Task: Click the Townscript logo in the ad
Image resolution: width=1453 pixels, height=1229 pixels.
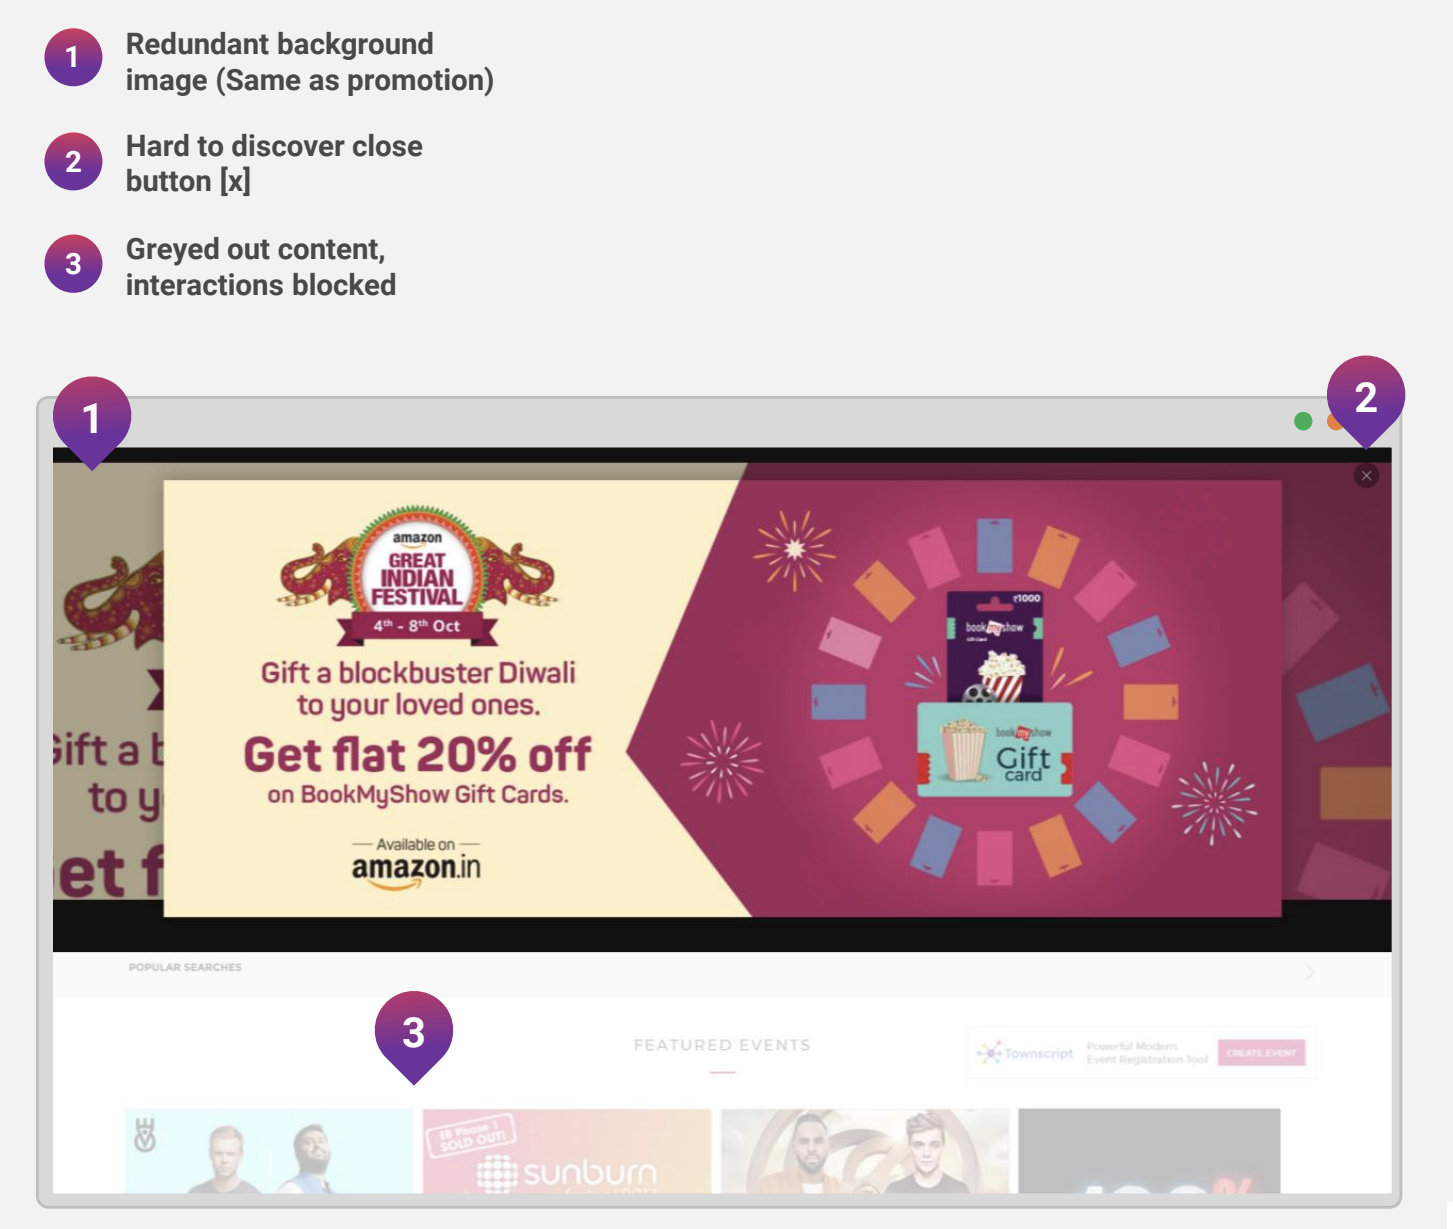Action: 1026,1053
